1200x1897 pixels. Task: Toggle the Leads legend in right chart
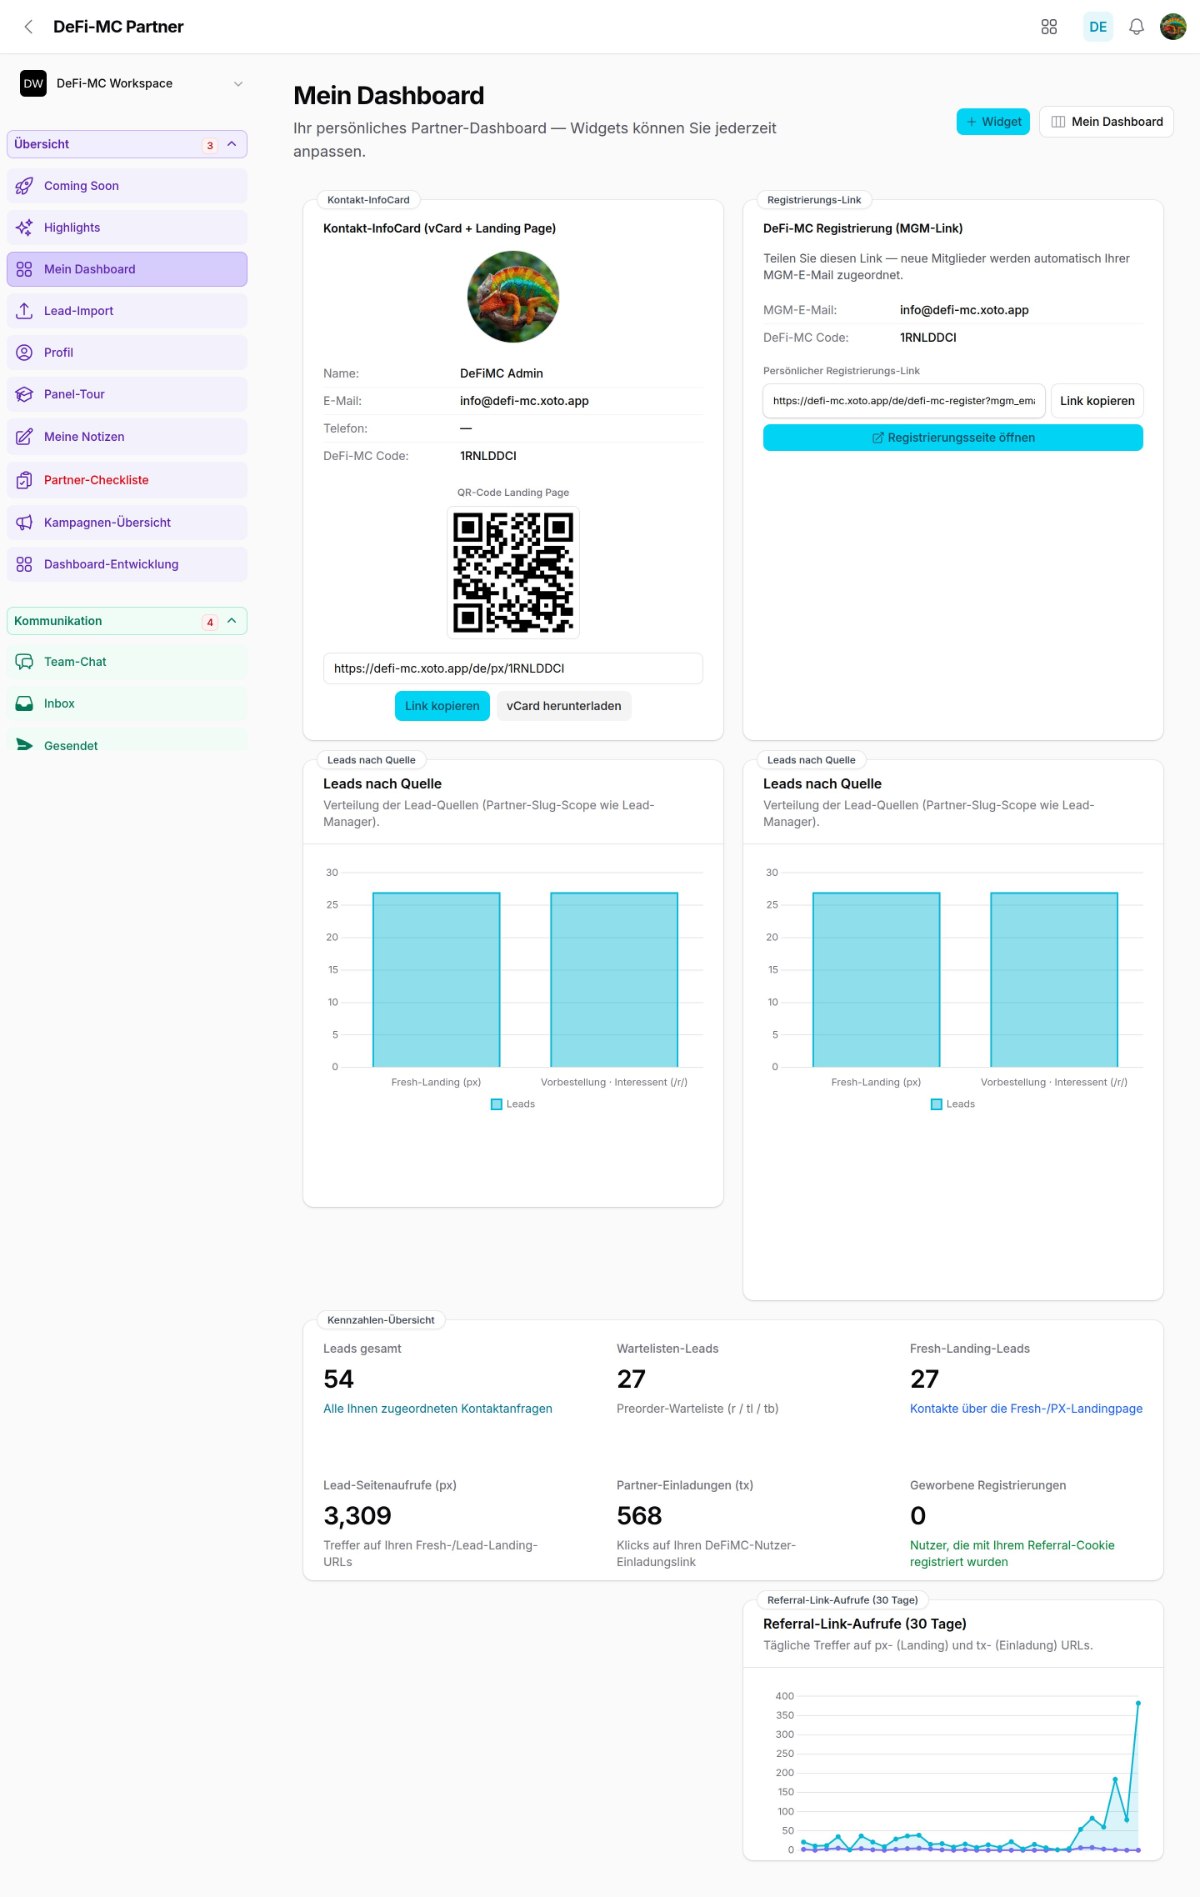click(953, 1104)
